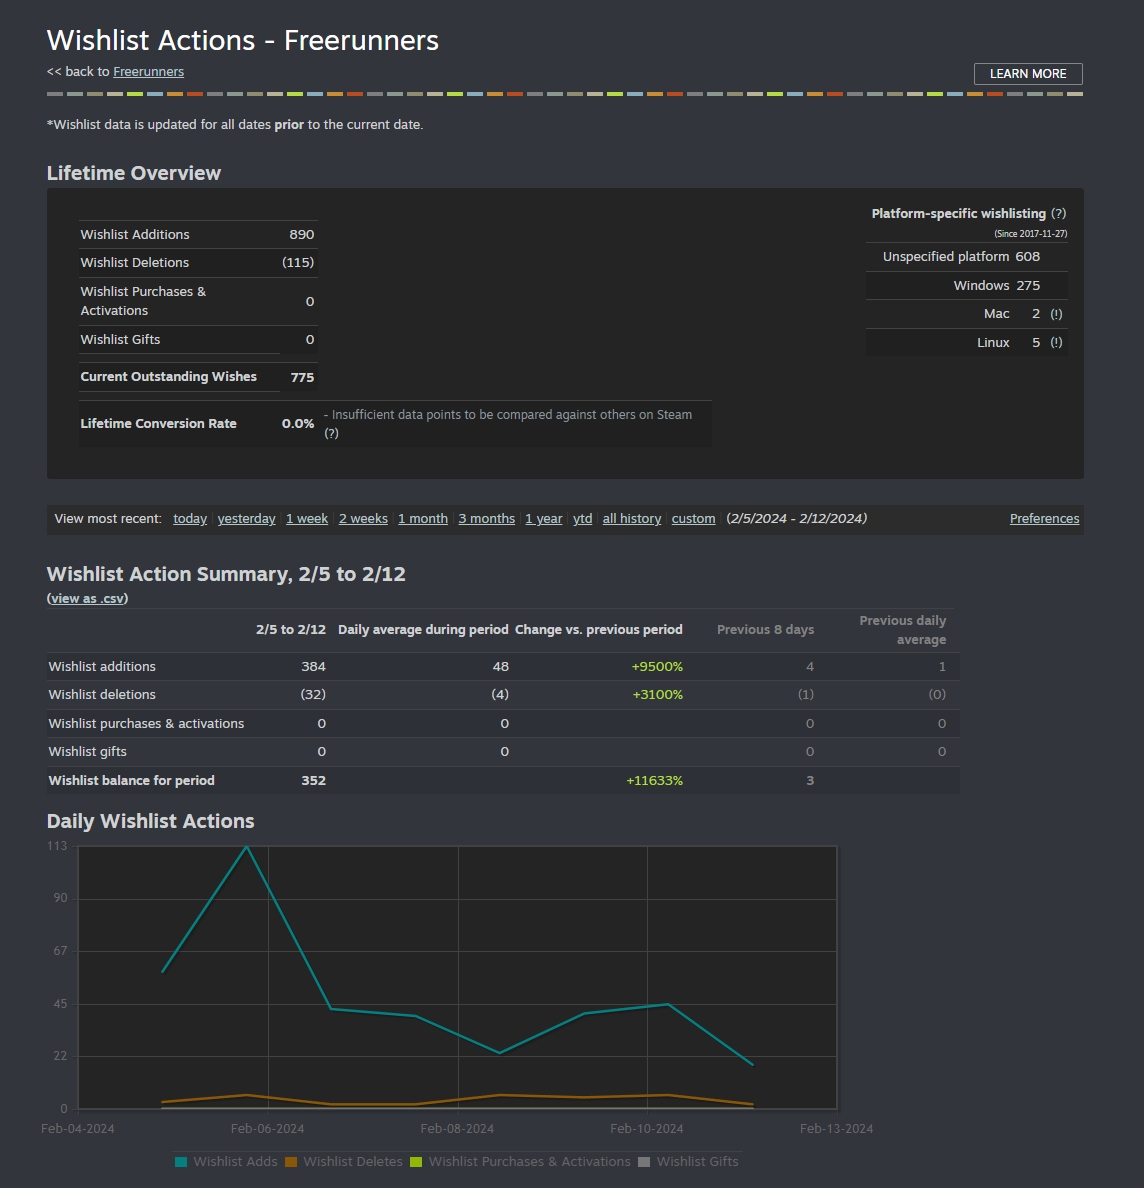The width and height of the screenshot is (1144, 1188).
Task: Click the (?) help under Lifetime Conversion Rate
Action: click(331, 434)
